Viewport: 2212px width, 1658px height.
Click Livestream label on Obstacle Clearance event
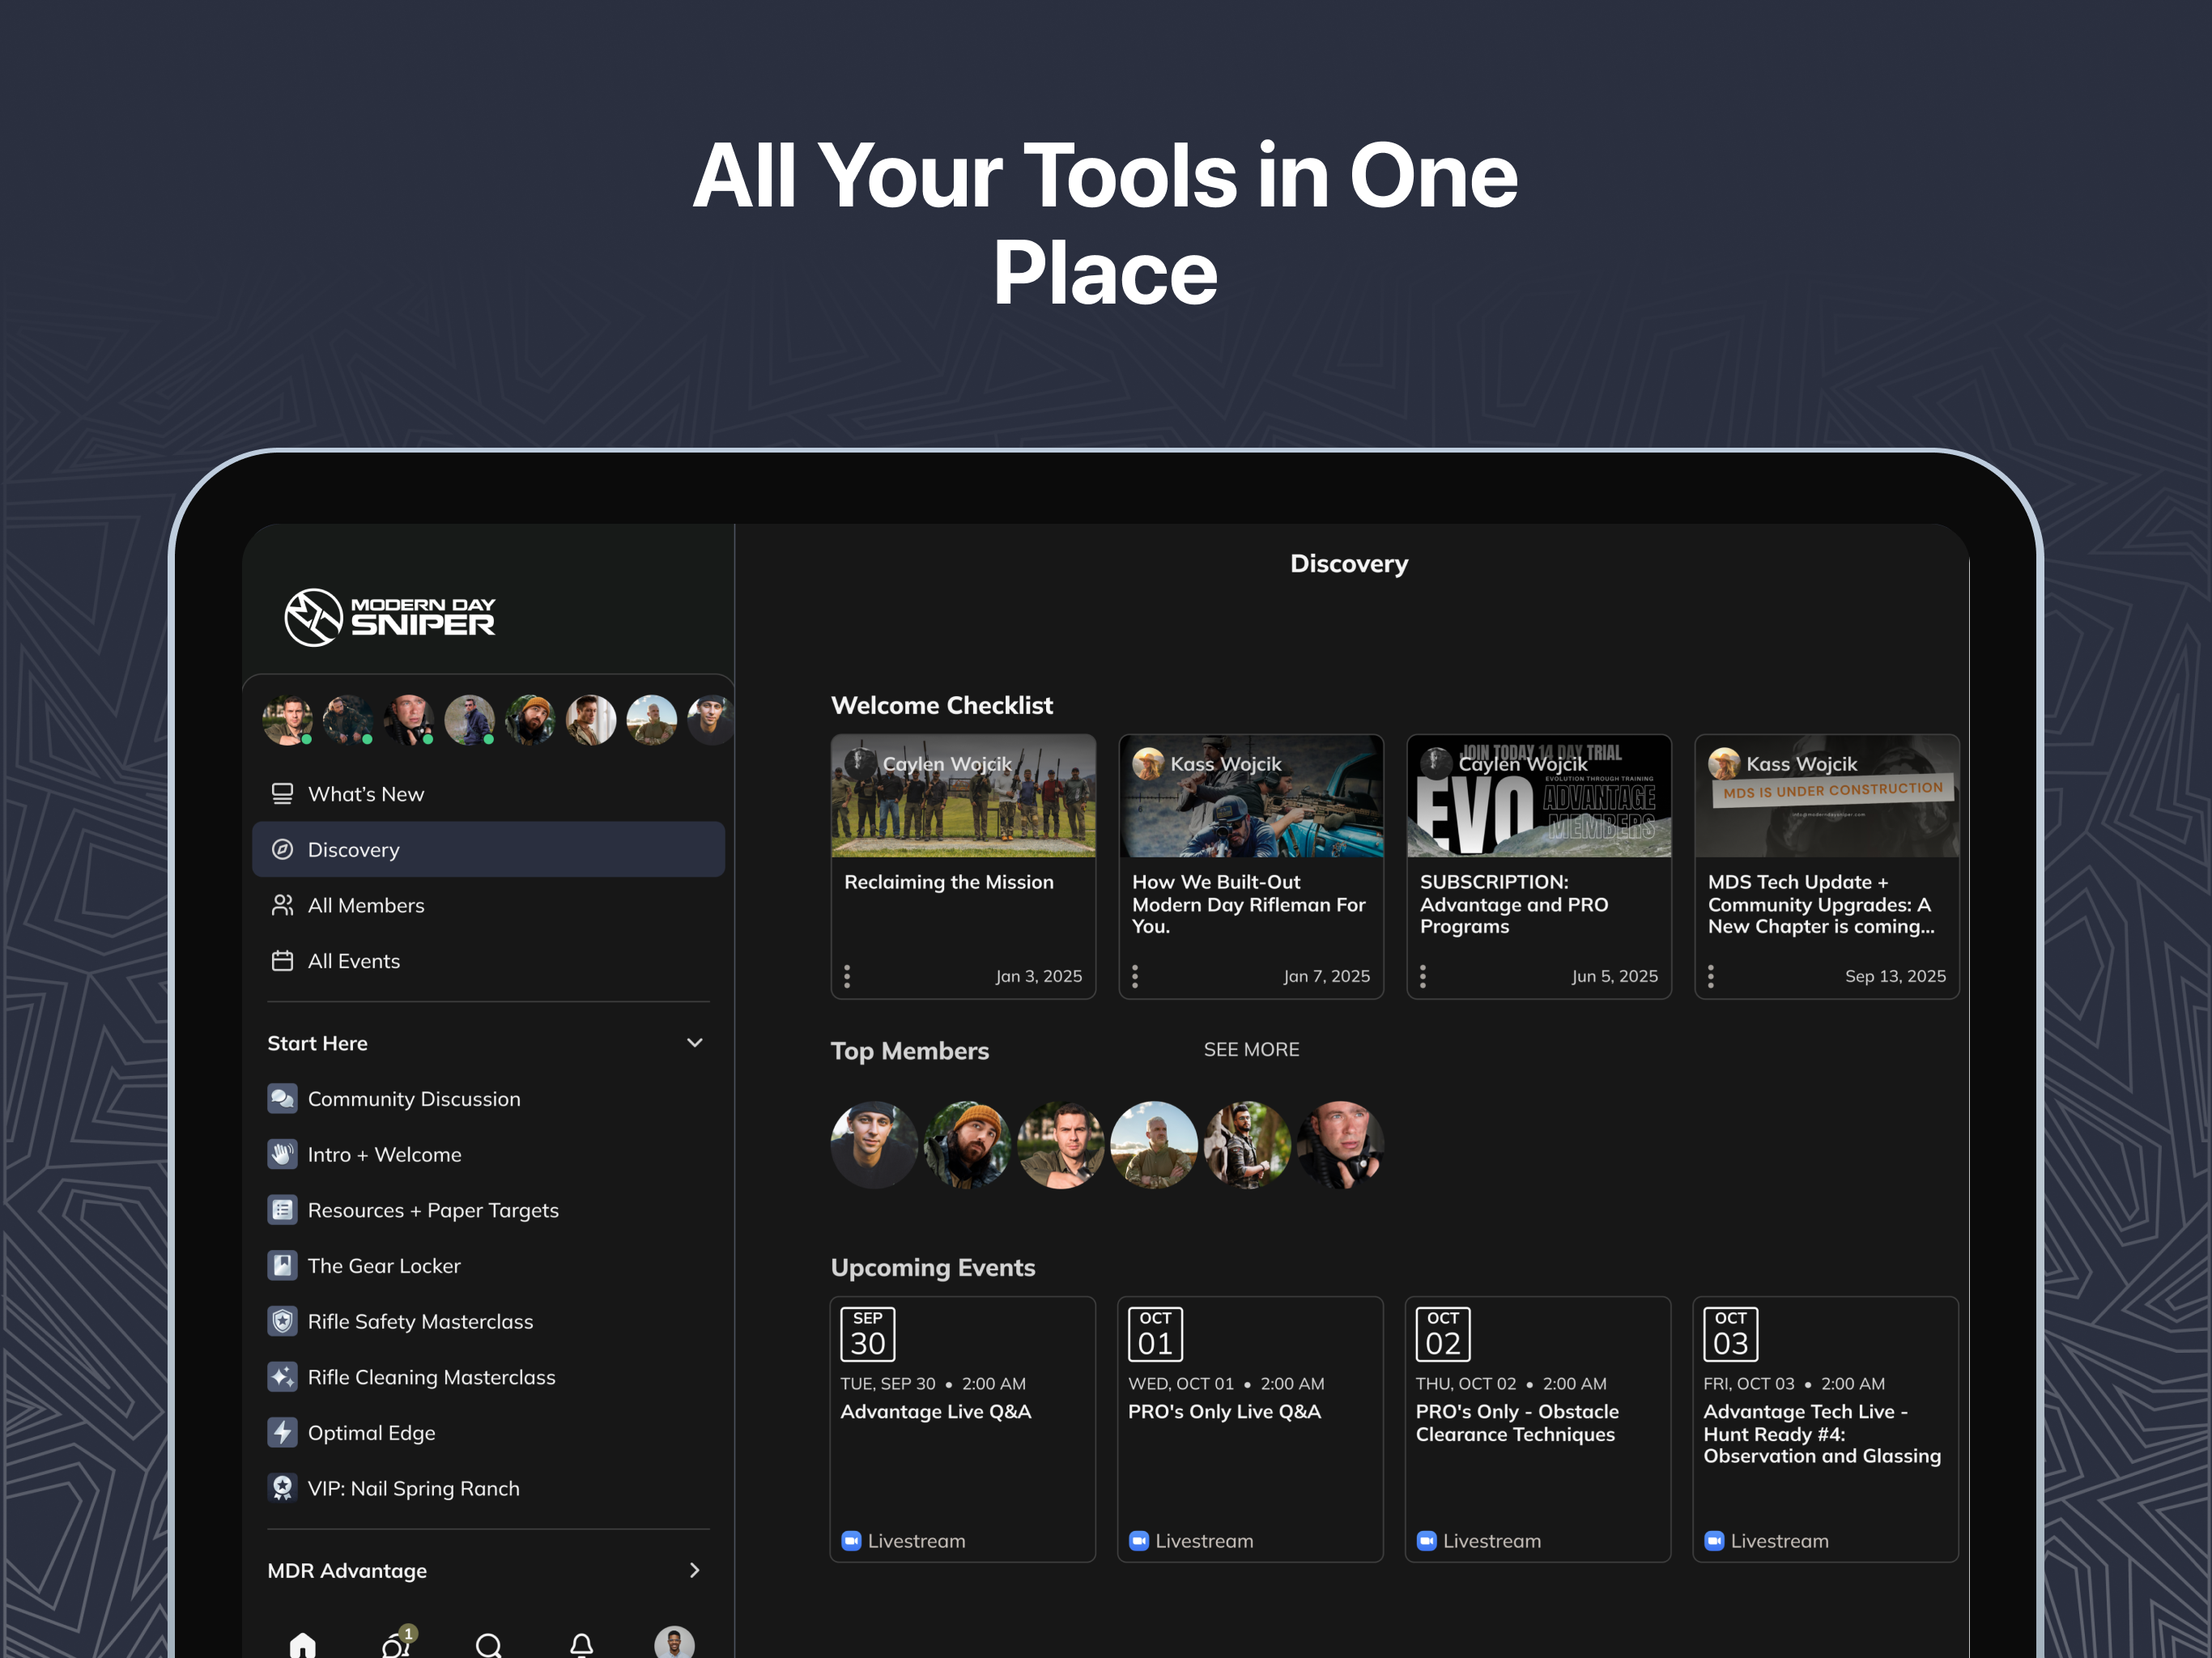[x=1492, y=1541]
